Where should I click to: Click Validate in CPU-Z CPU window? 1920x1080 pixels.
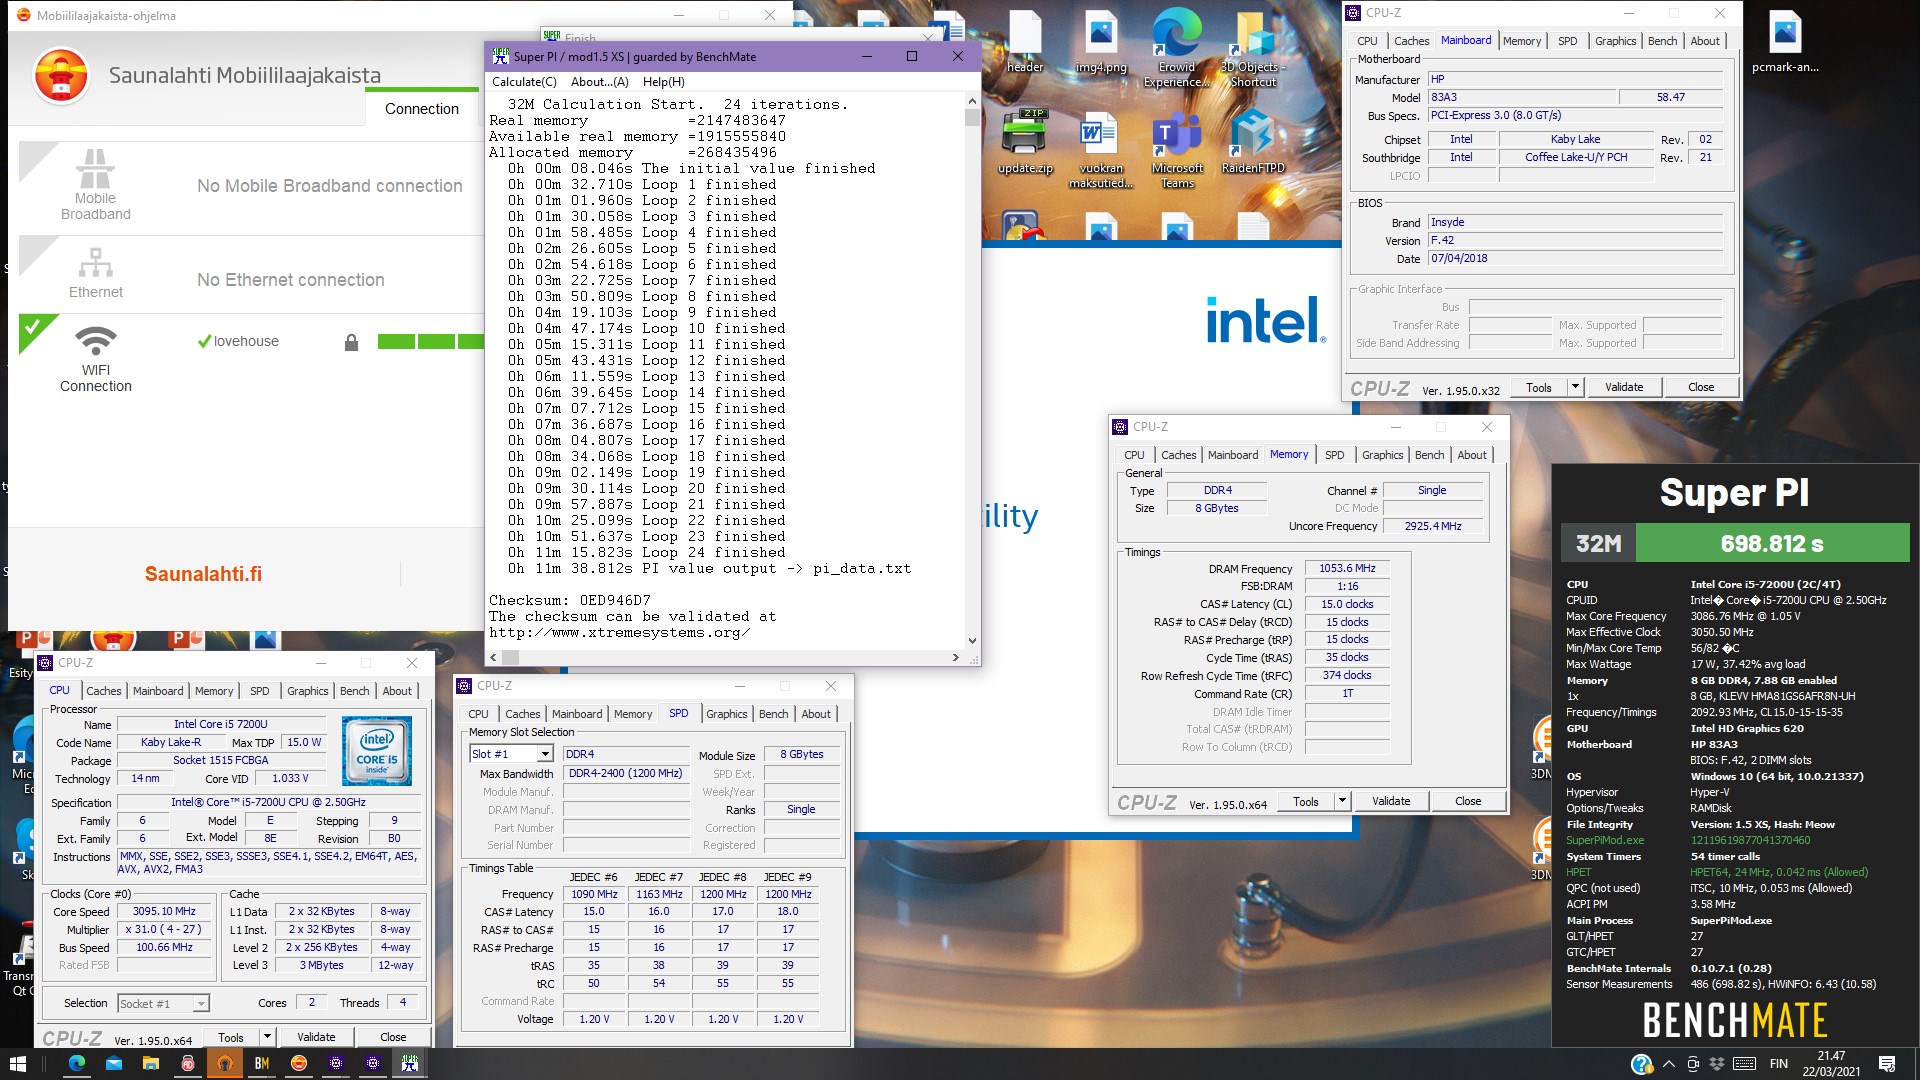pos(316,1037)
